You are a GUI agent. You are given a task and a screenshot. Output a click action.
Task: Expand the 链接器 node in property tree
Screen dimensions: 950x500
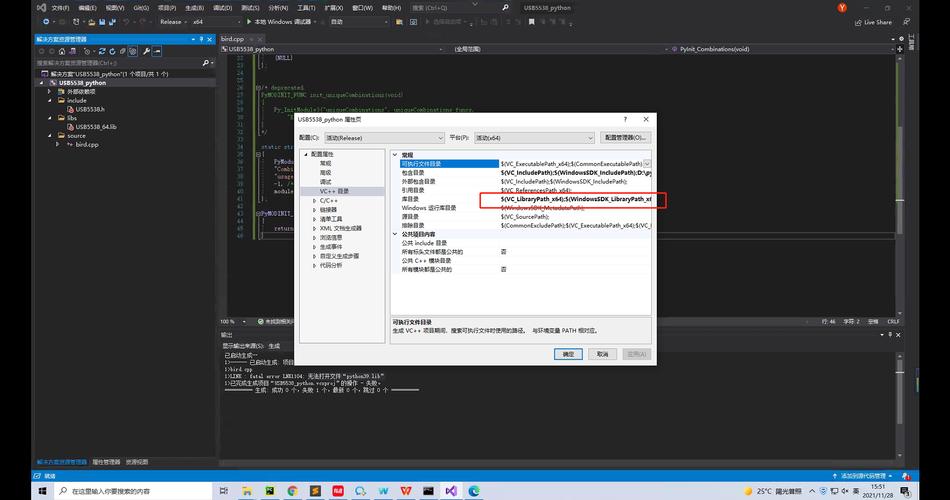click(314, 210)
